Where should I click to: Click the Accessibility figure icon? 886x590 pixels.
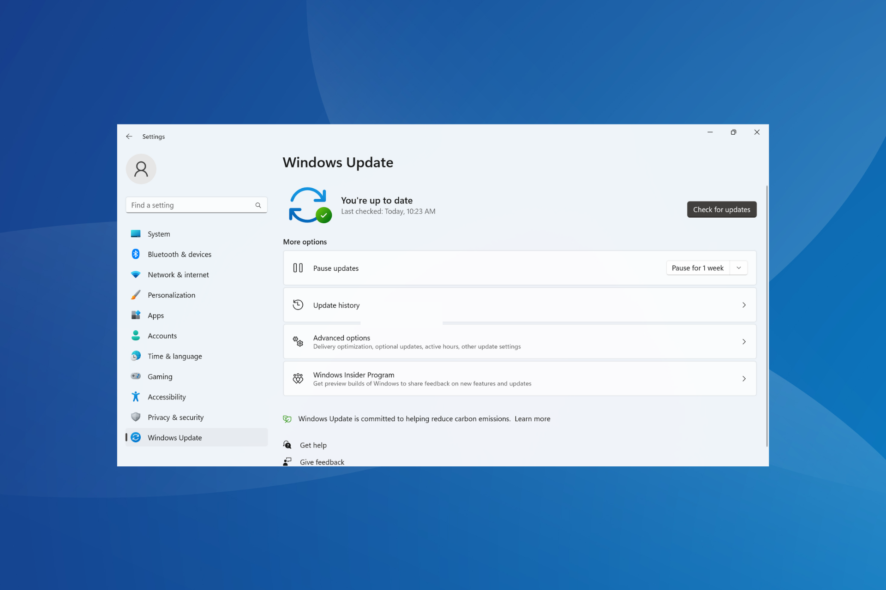(x=136, y=397)
